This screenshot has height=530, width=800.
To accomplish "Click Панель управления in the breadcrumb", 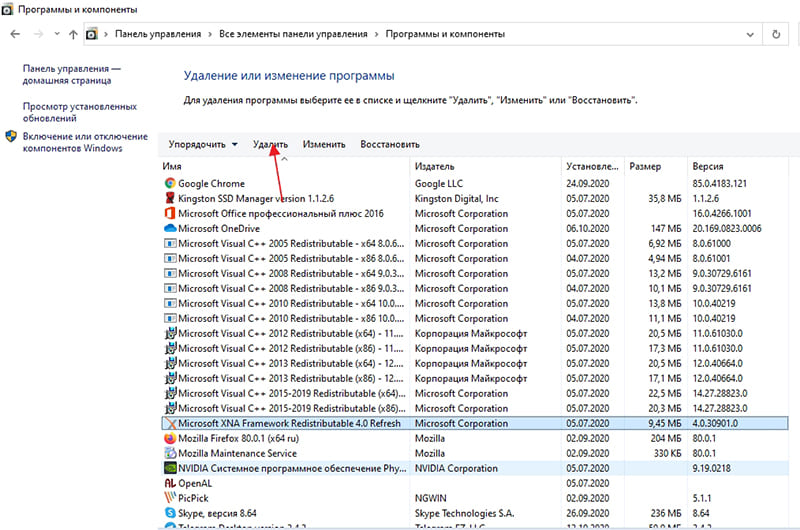I will (x=158, y=34).
